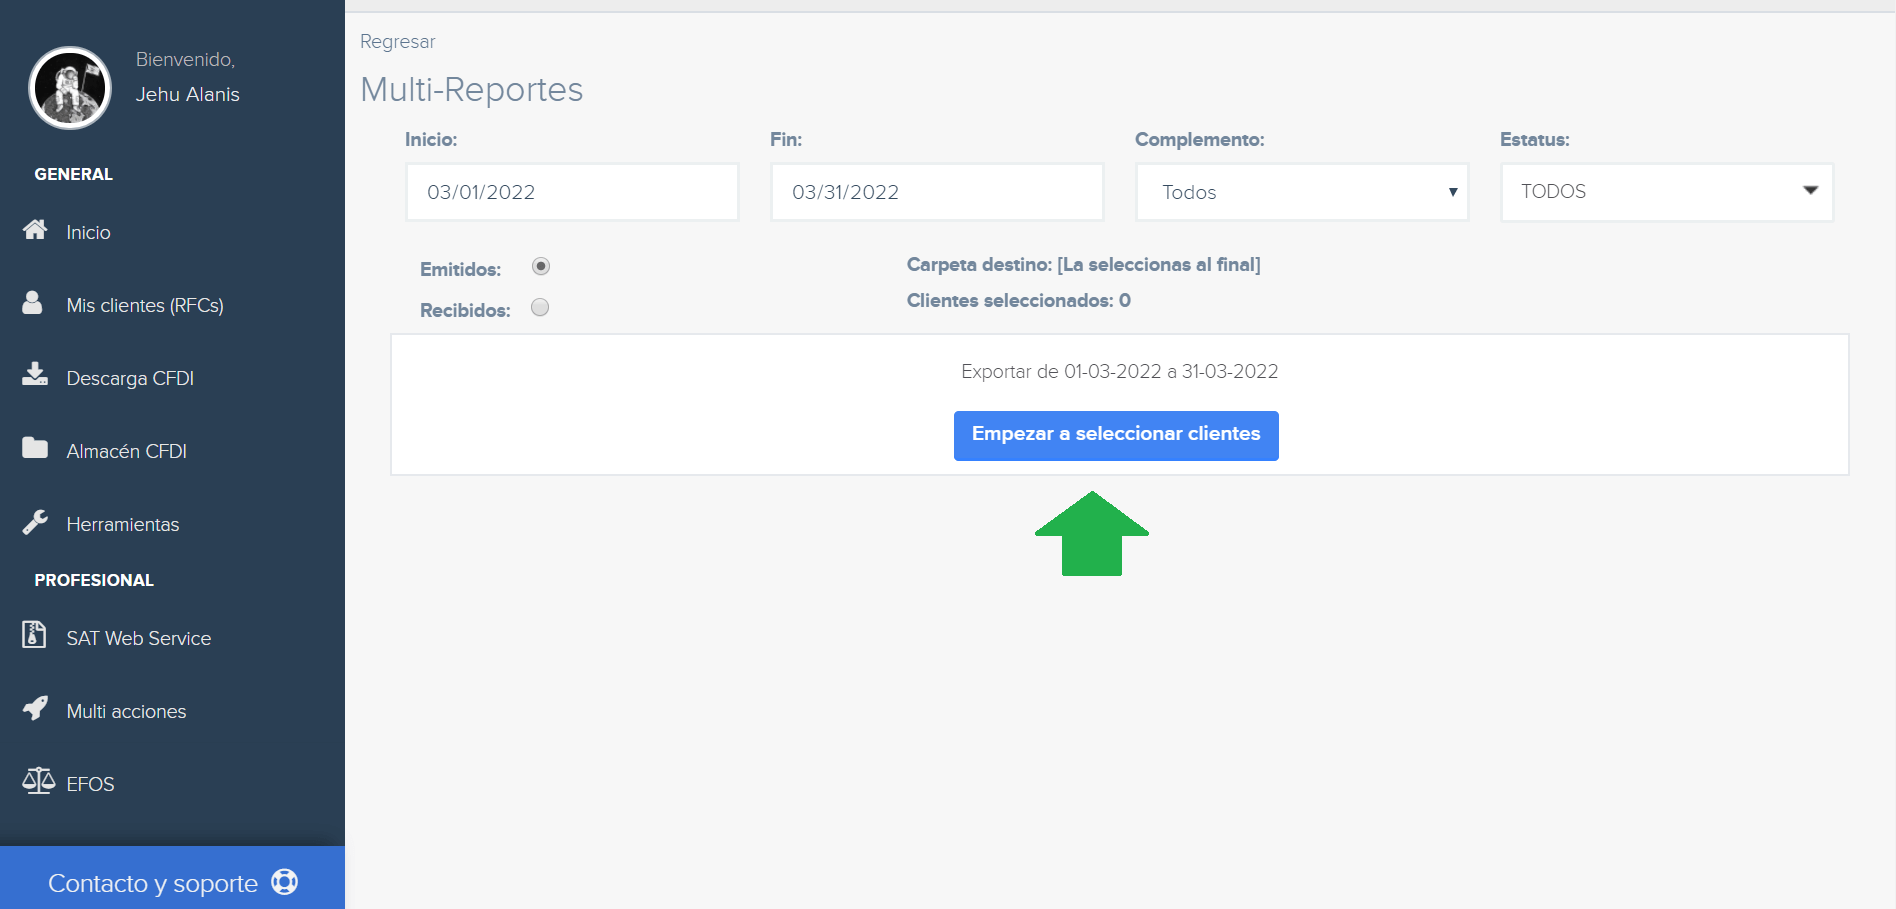Open Mis clientes via the user icon
This screenshot has height=909, width=1896.
tap(34, 303)
